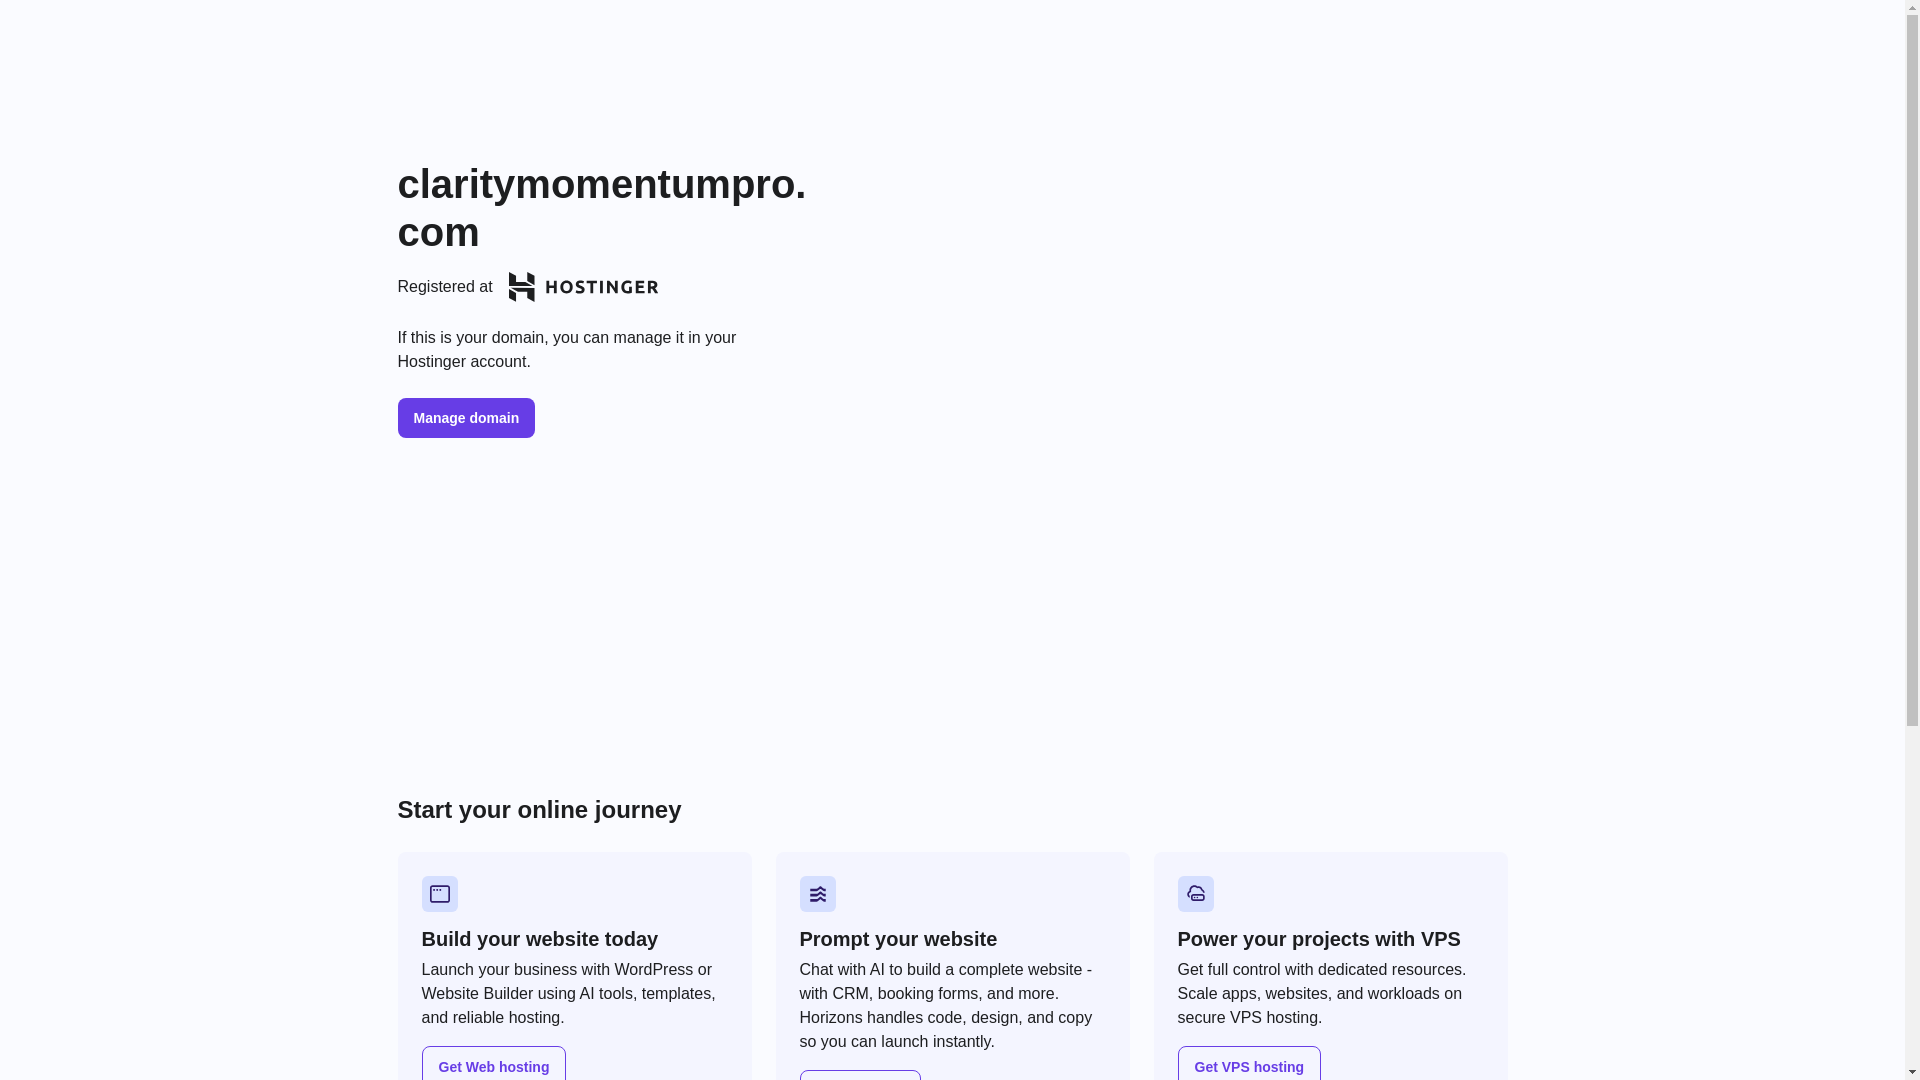This screenshot has width=1920, height=1080.
Task: Click the Registered at label
Action: [x=445, y=287]
